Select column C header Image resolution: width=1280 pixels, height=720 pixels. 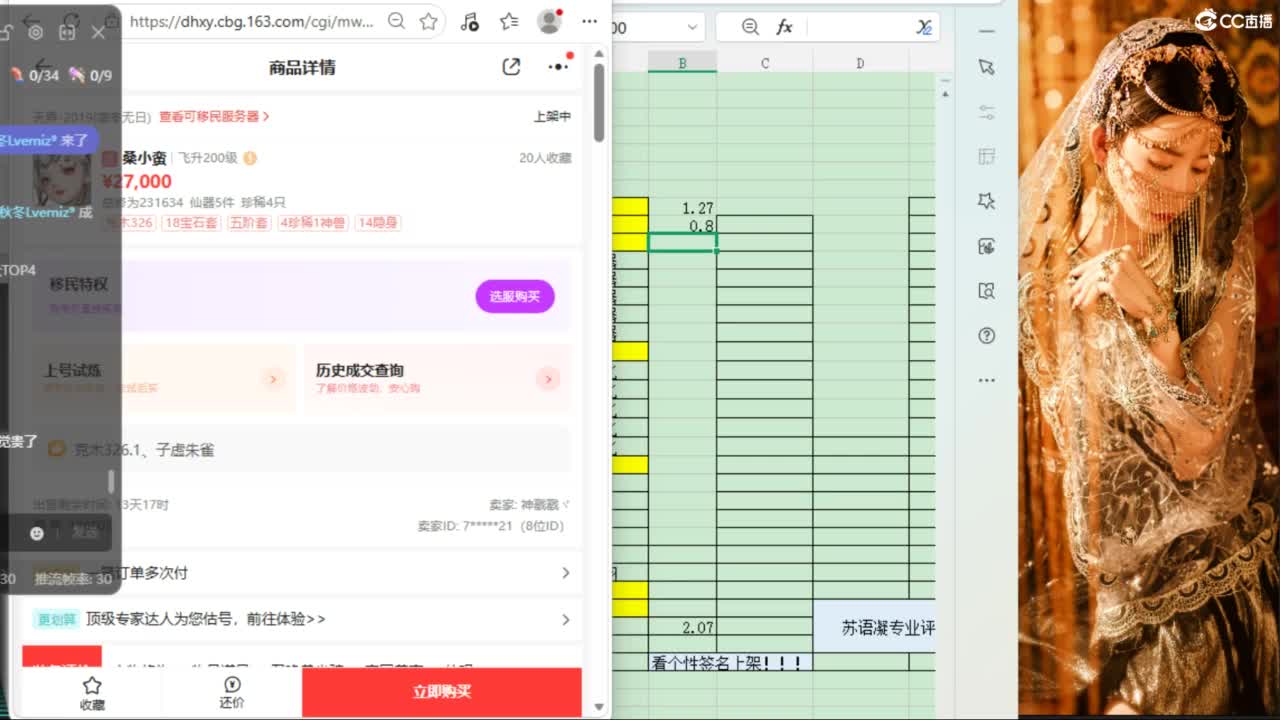(765, 63)
